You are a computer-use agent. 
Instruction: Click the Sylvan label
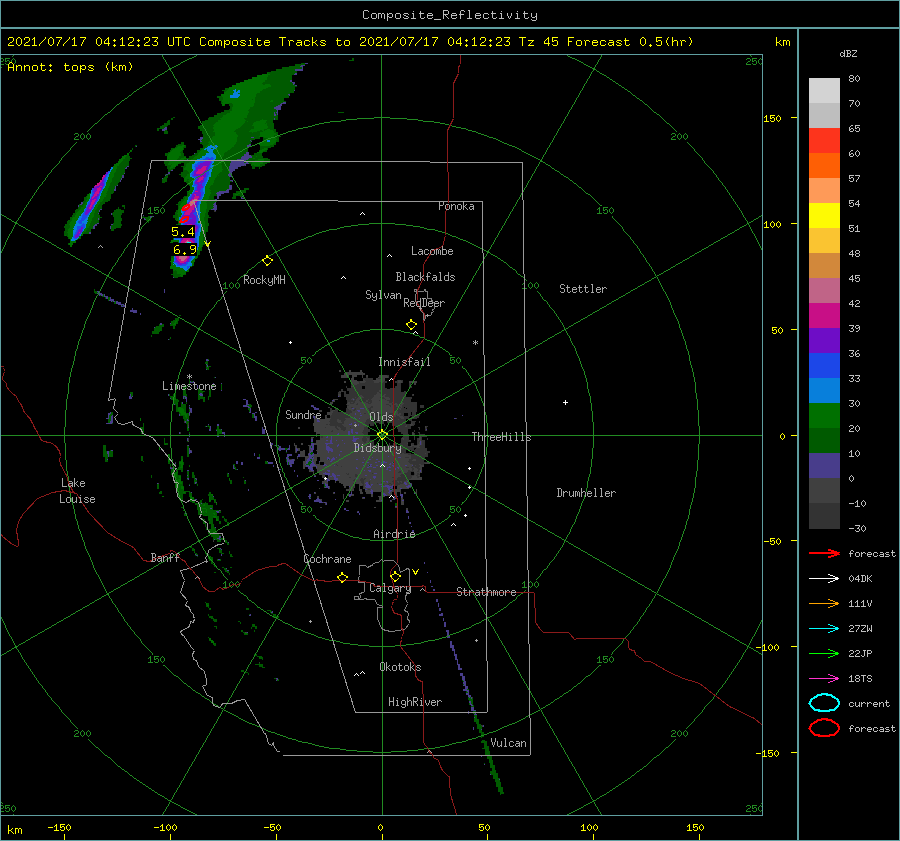pos(383,295)
